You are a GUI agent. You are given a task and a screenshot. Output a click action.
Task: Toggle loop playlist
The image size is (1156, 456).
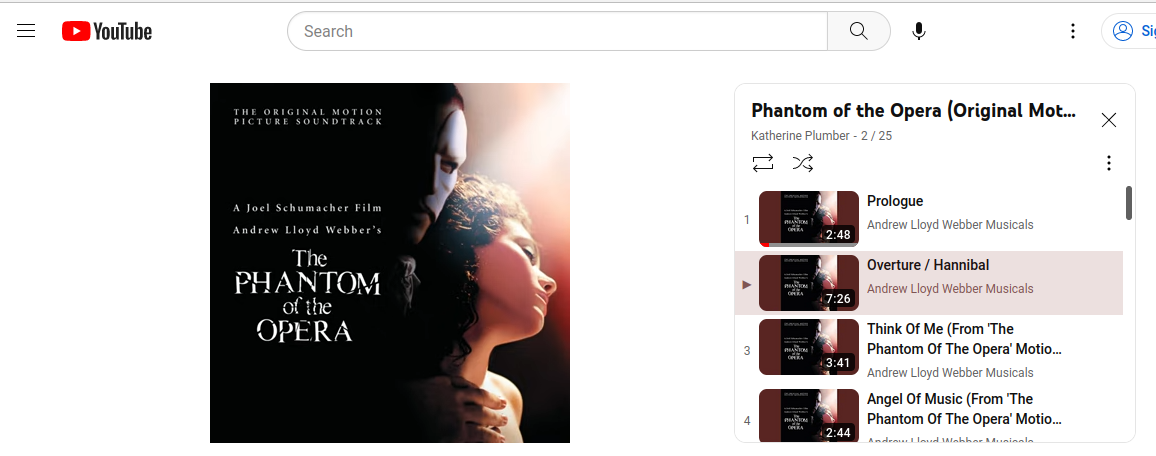[x=763, y=163]
